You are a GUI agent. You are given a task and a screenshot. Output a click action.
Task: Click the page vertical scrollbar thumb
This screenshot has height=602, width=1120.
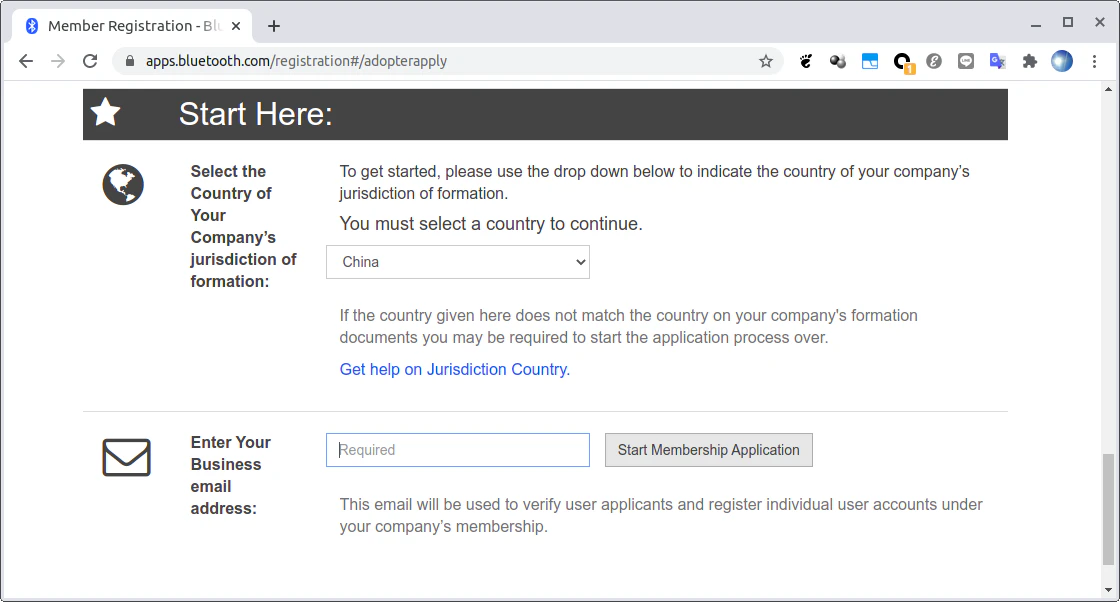click(1108, 508)
